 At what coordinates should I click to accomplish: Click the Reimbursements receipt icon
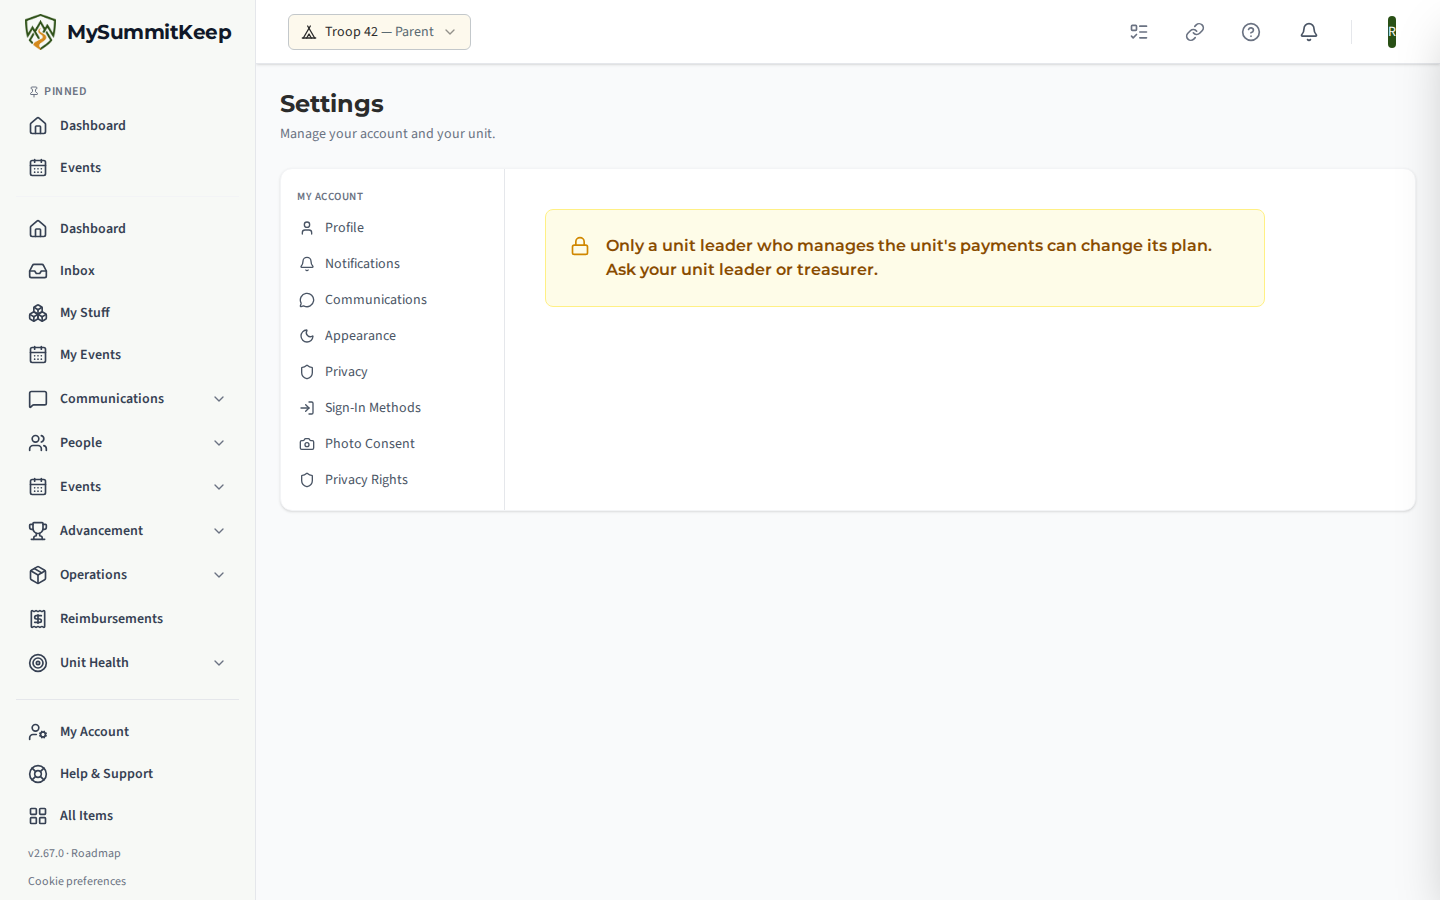click(x=38, y=619)
